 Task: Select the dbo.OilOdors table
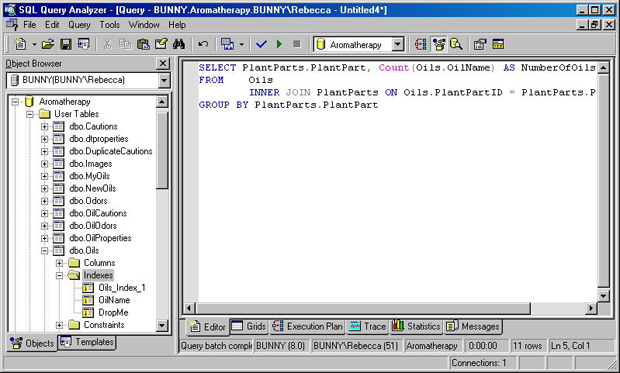[93, 225]
